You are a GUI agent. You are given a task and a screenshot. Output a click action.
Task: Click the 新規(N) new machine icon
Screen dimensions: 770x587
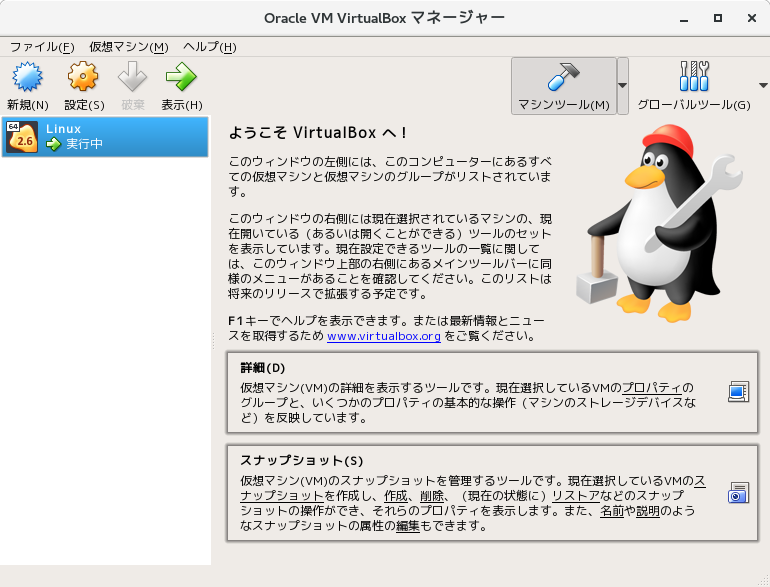click(x=28, y=77)
